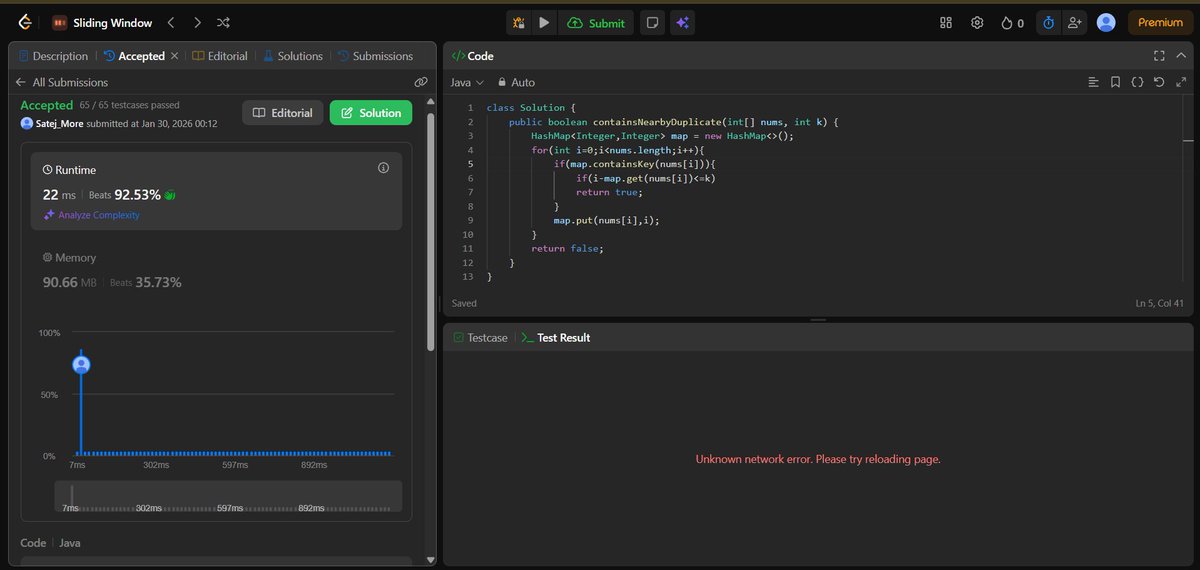Click the bookmark icon in editor toolbar
Screen dimensions: 1200x570
[1115, 82]
